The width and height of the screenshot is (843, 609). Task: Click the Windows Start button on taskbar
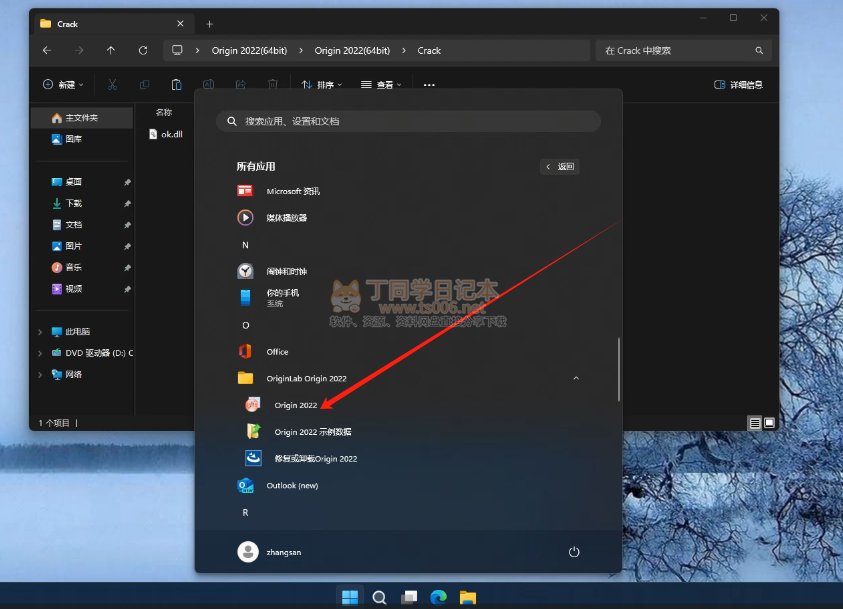(350, 597)
